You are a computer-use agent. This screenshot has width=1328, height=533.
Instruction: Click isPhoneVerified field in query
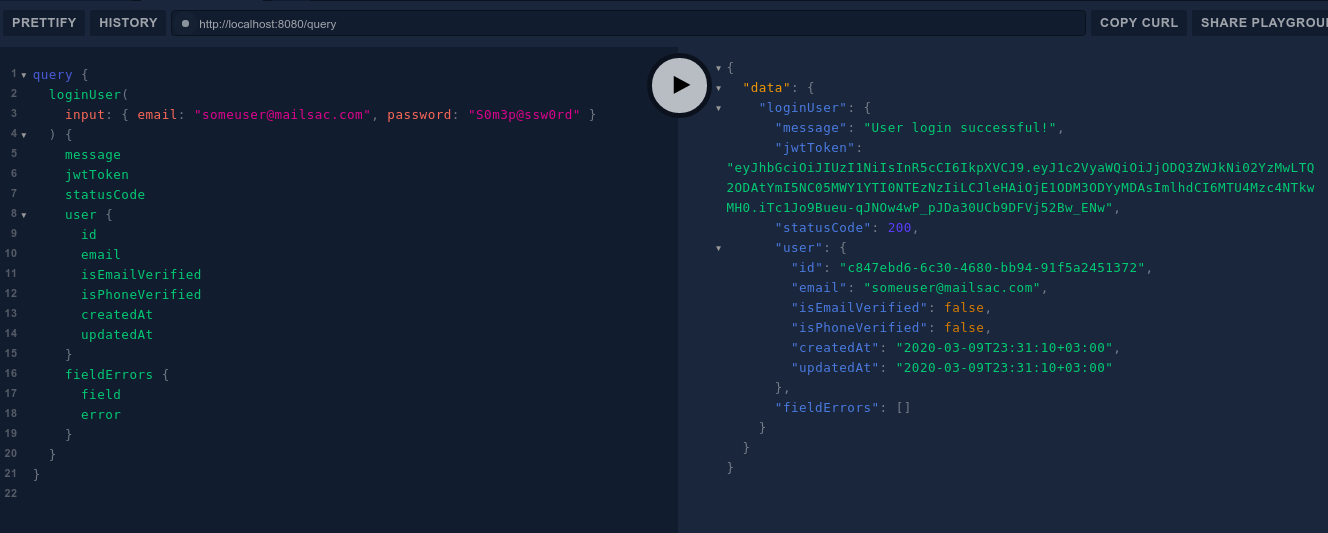[141, 295]
